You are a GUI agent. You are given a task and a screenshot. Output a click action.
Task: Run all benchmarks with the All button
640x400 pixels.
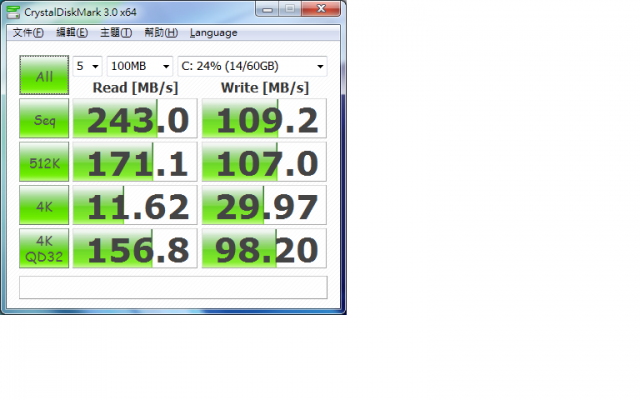[44, 76]
